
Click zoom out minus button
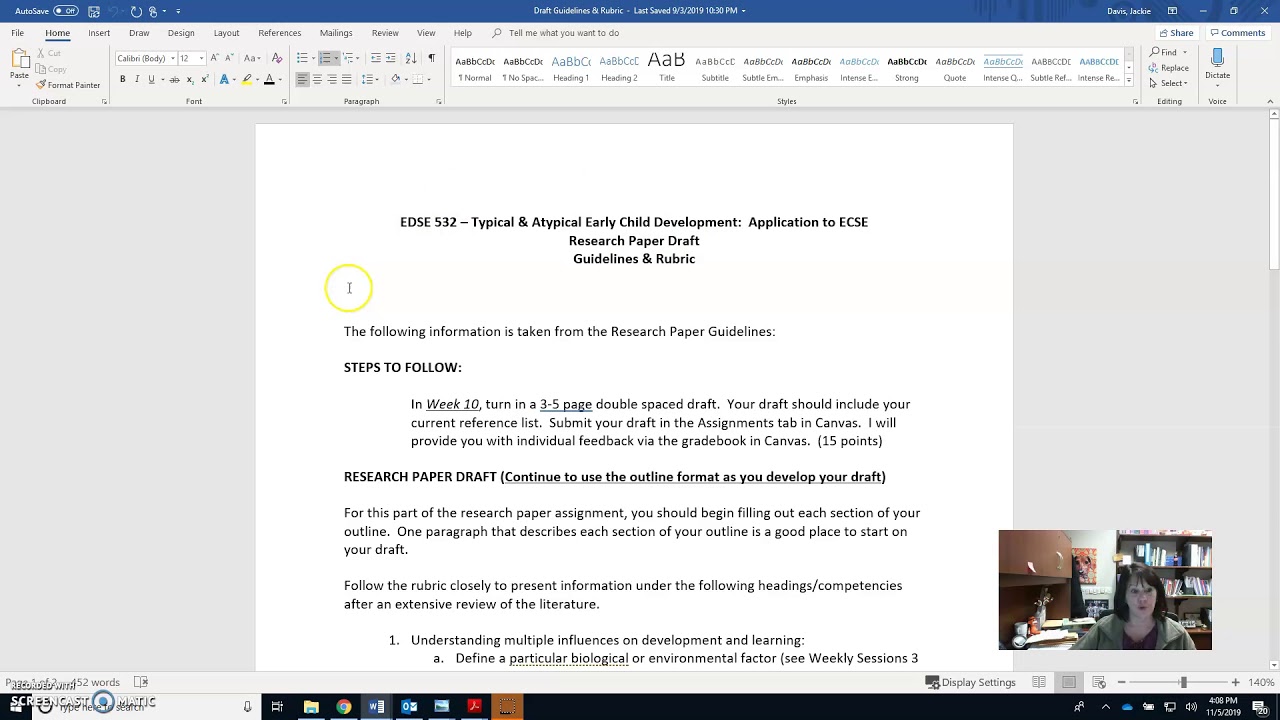(1121, 682)
